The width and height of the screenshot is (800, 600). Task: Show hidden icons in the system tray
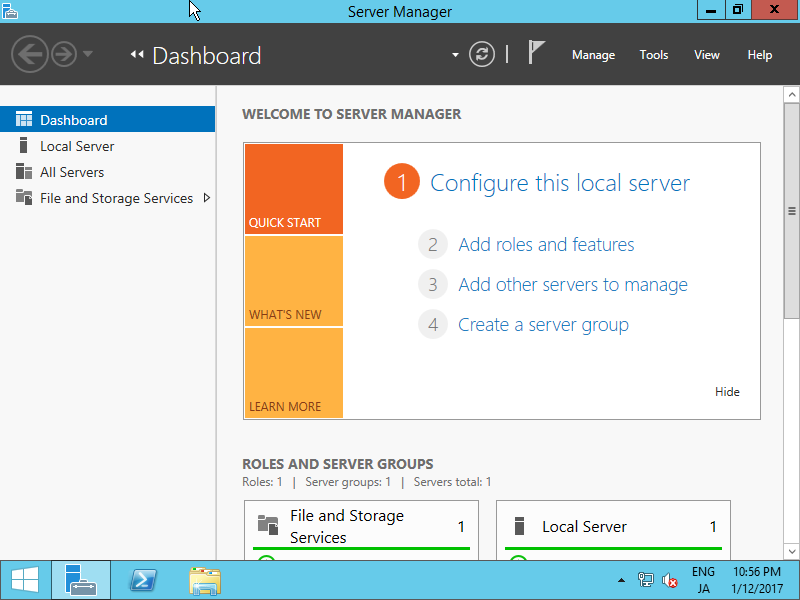pyautogui.click(x=621, y=580)
